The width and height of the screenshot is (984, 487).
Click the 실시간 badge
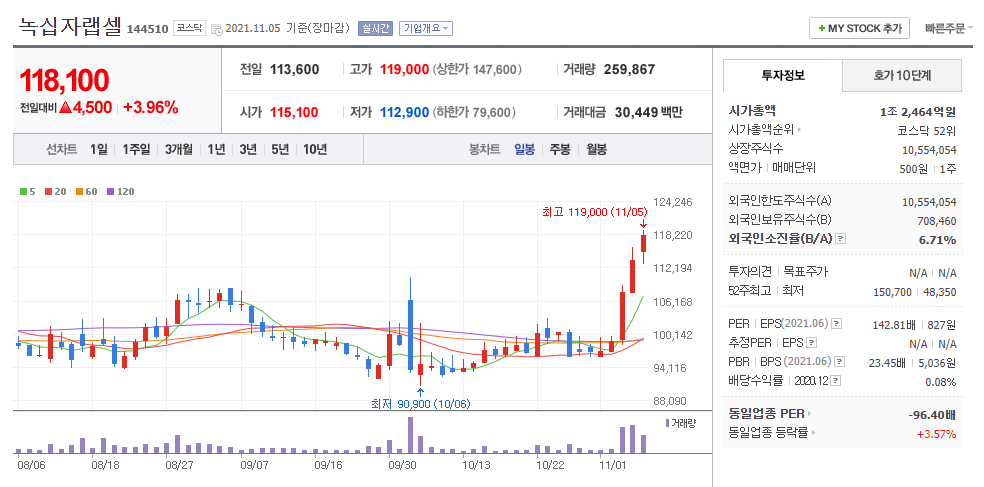coord(375,28)
